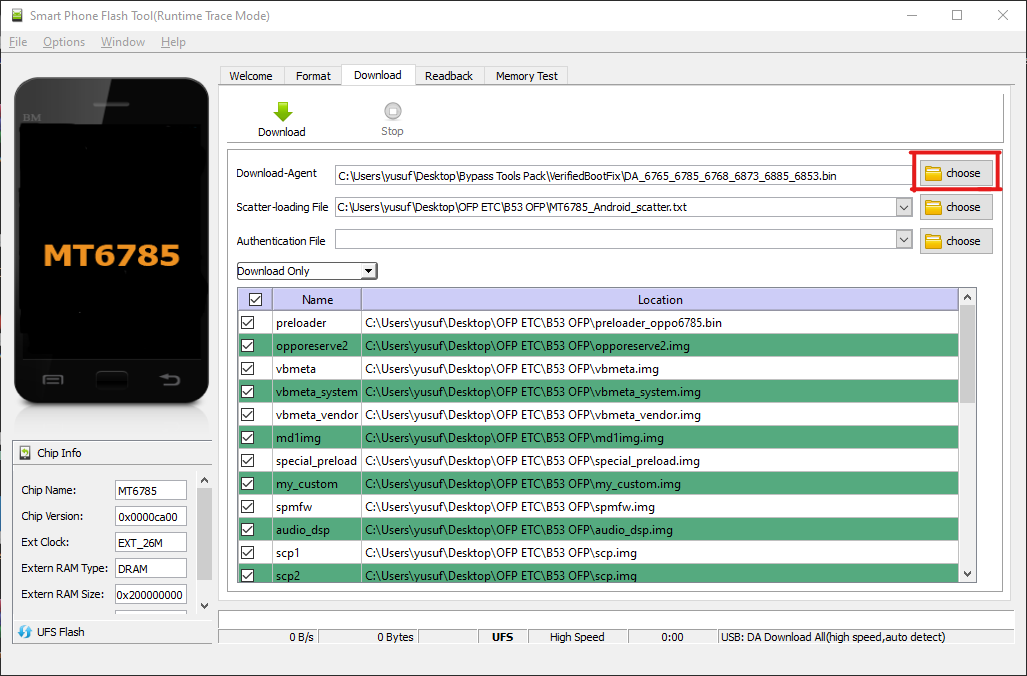Click the Chip Info panel icon
This screenshot has height=676, width=1027.
25,453
